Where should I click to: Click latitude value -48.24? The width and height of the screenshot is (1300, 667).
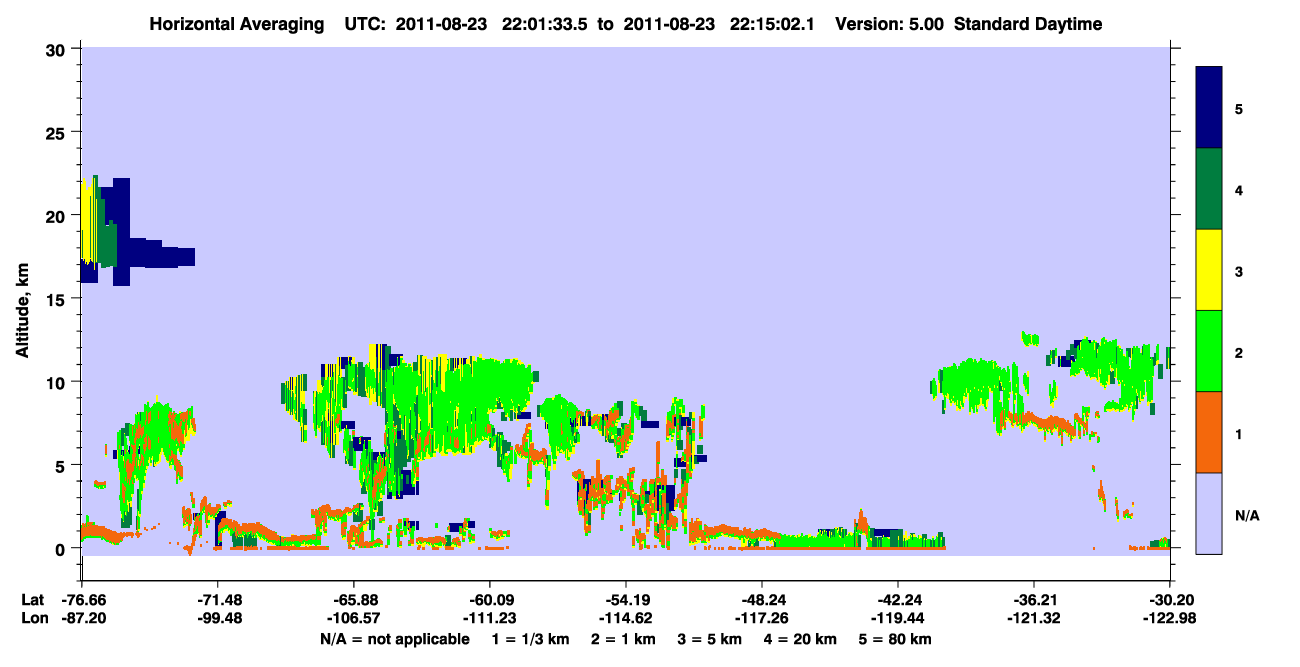[762, 600]
